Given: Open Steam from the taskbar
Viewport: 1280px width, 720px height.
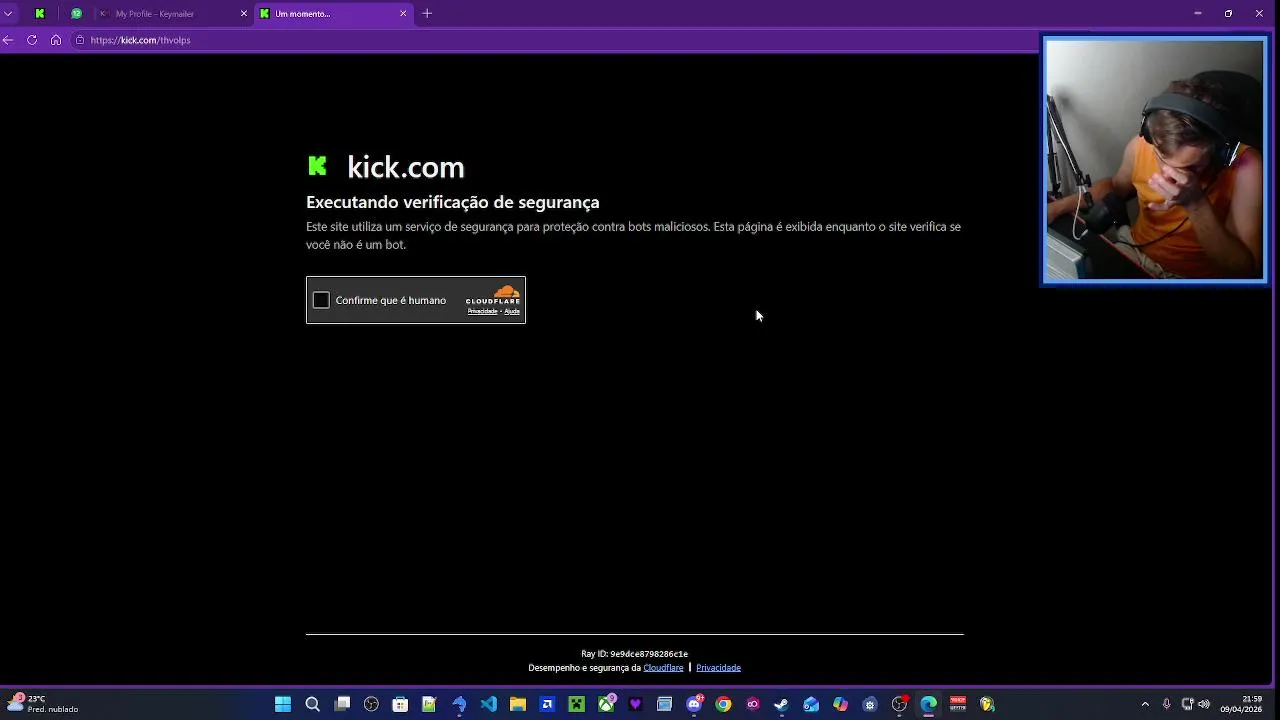Looking at the screenshot, I should tap(782, 704).
